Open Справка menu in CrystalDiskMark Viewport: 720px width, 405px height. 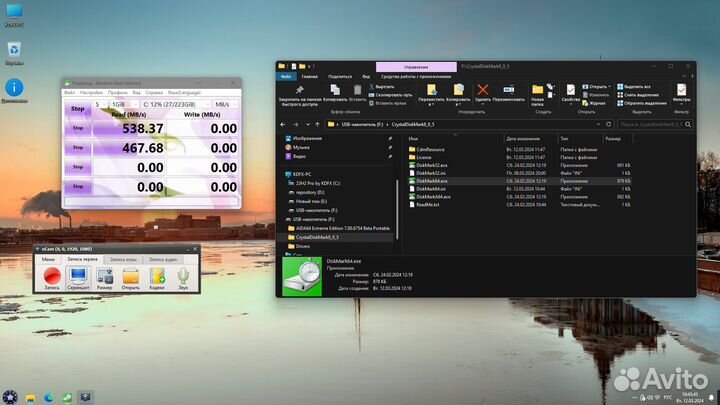[154, 92]
